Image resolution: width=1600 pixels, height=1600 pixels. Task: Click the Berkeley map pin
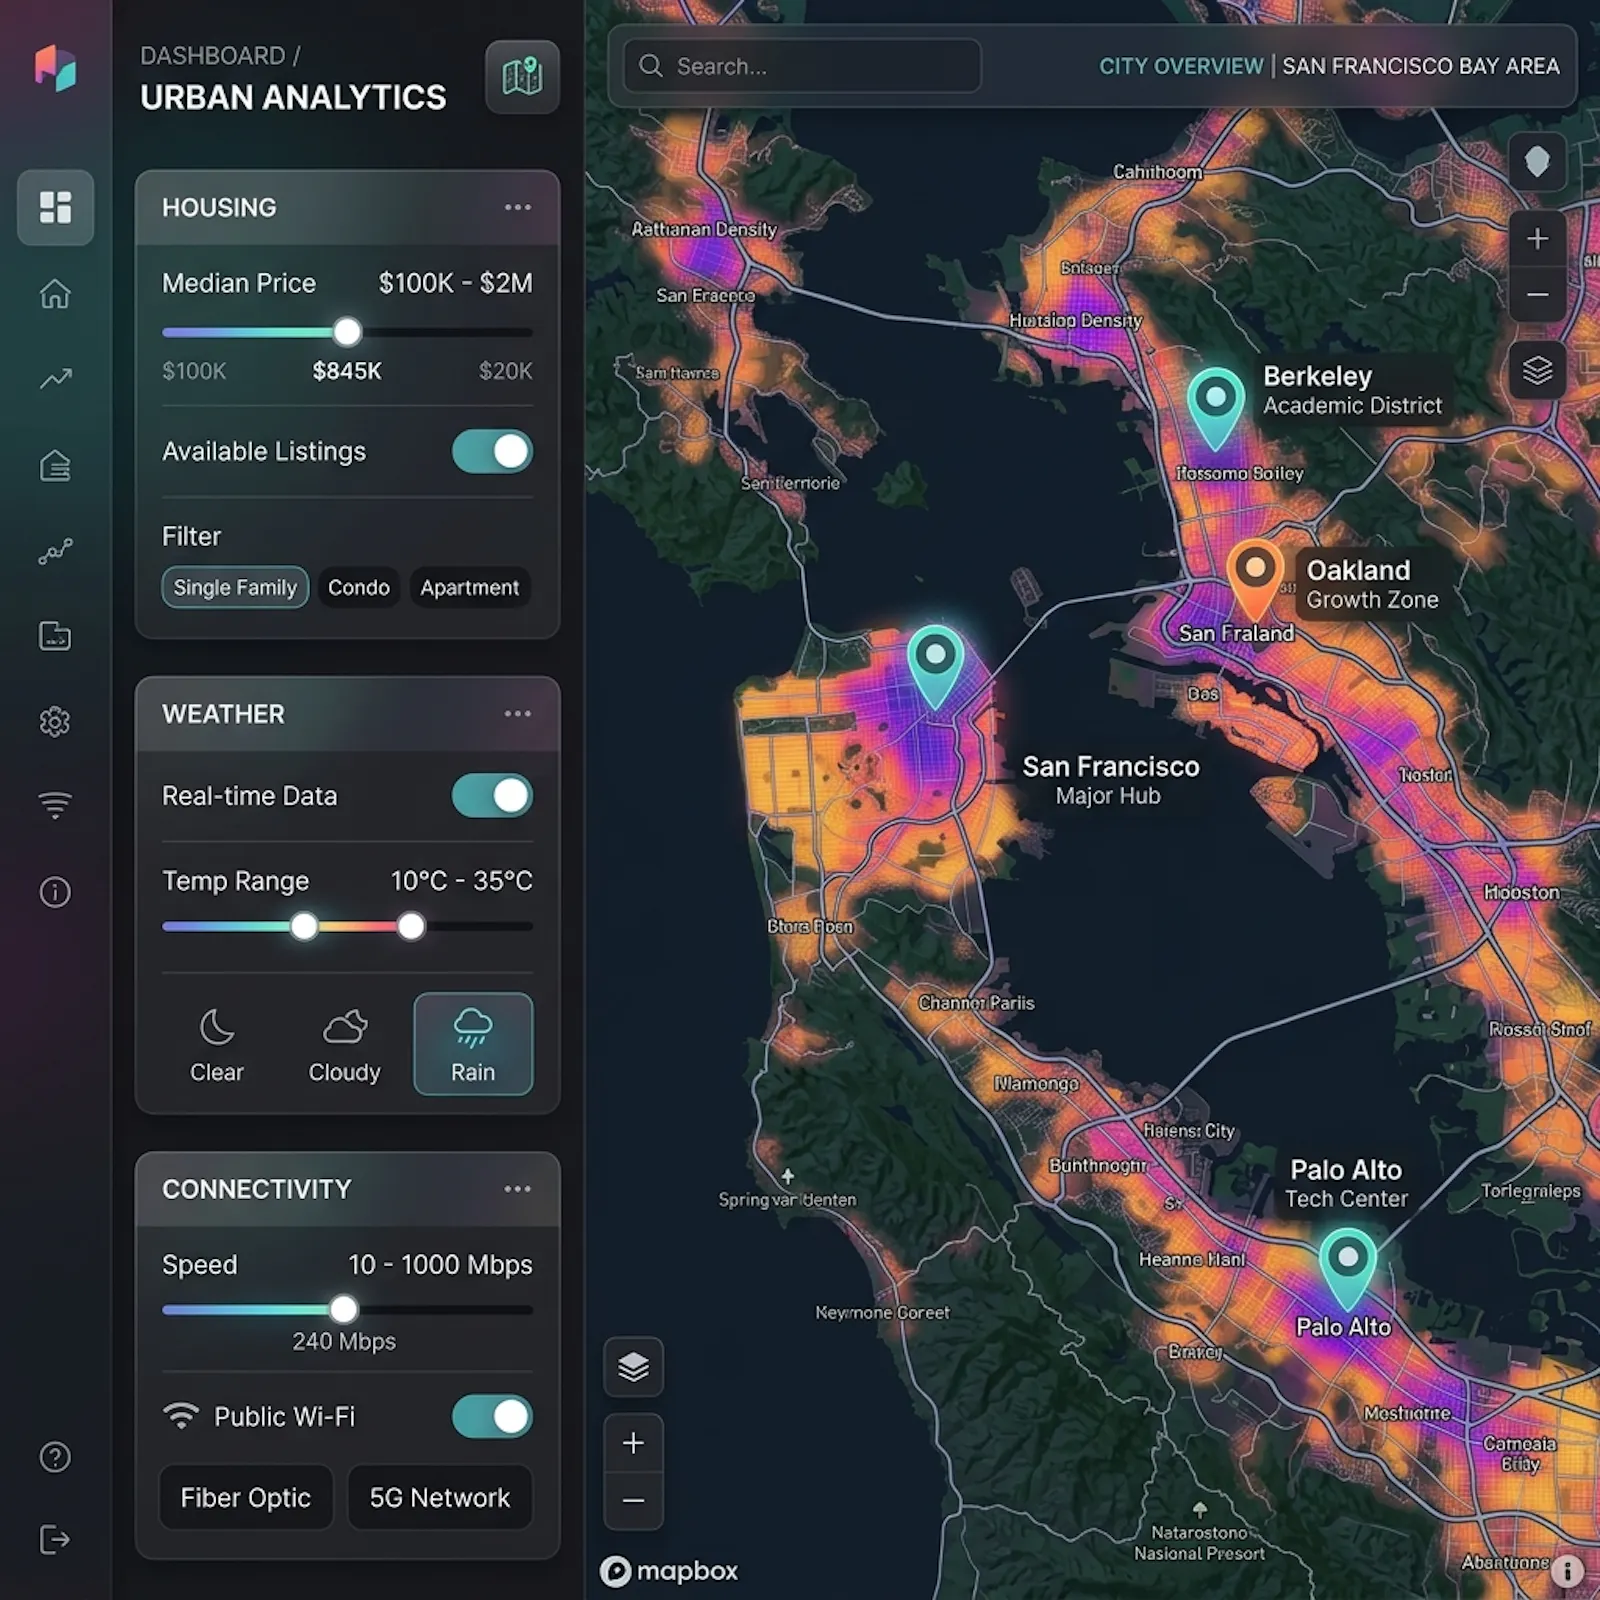1215,407
